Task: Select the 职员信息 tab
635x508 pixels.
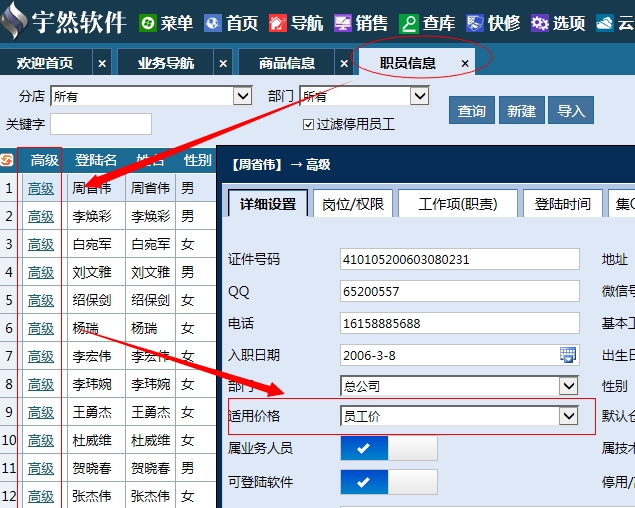Action: point(407,63)
